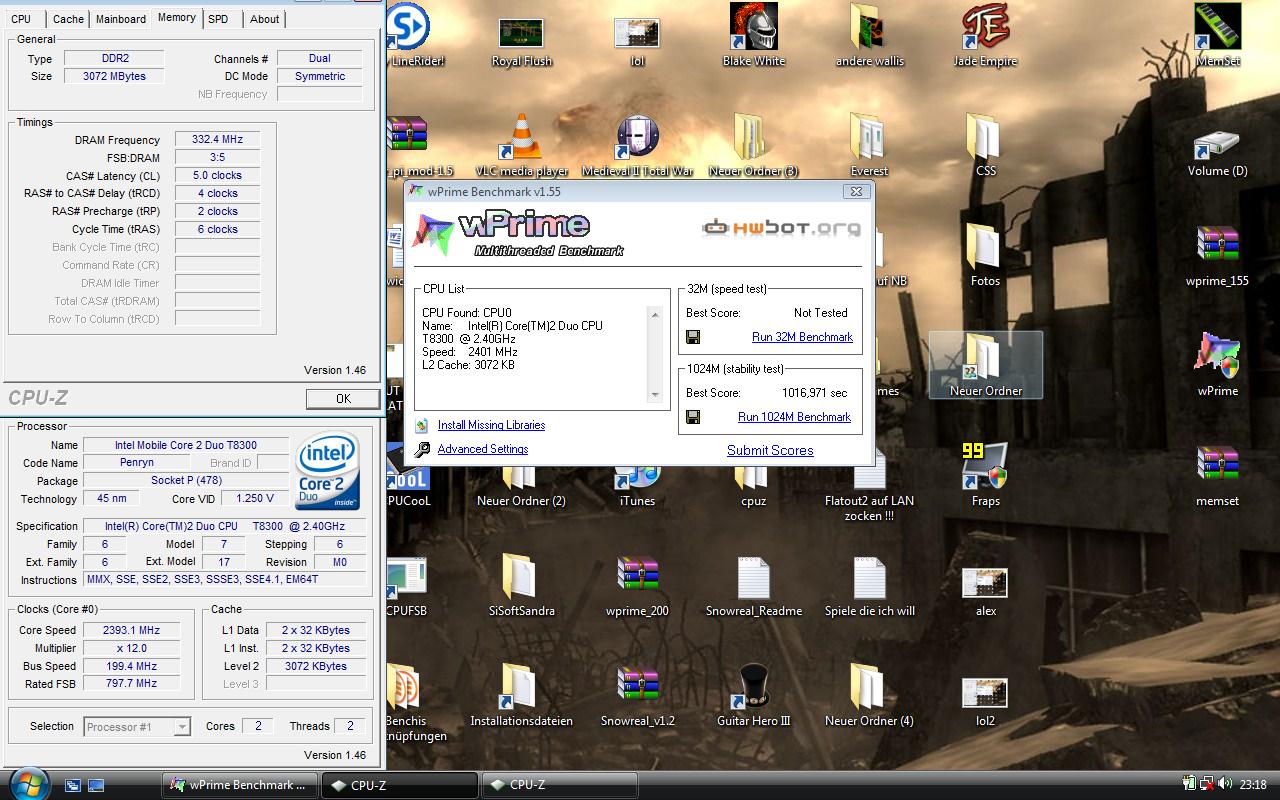
Task: Click wPrime Benchmark taskbar button
Action: tap(241, 785)
